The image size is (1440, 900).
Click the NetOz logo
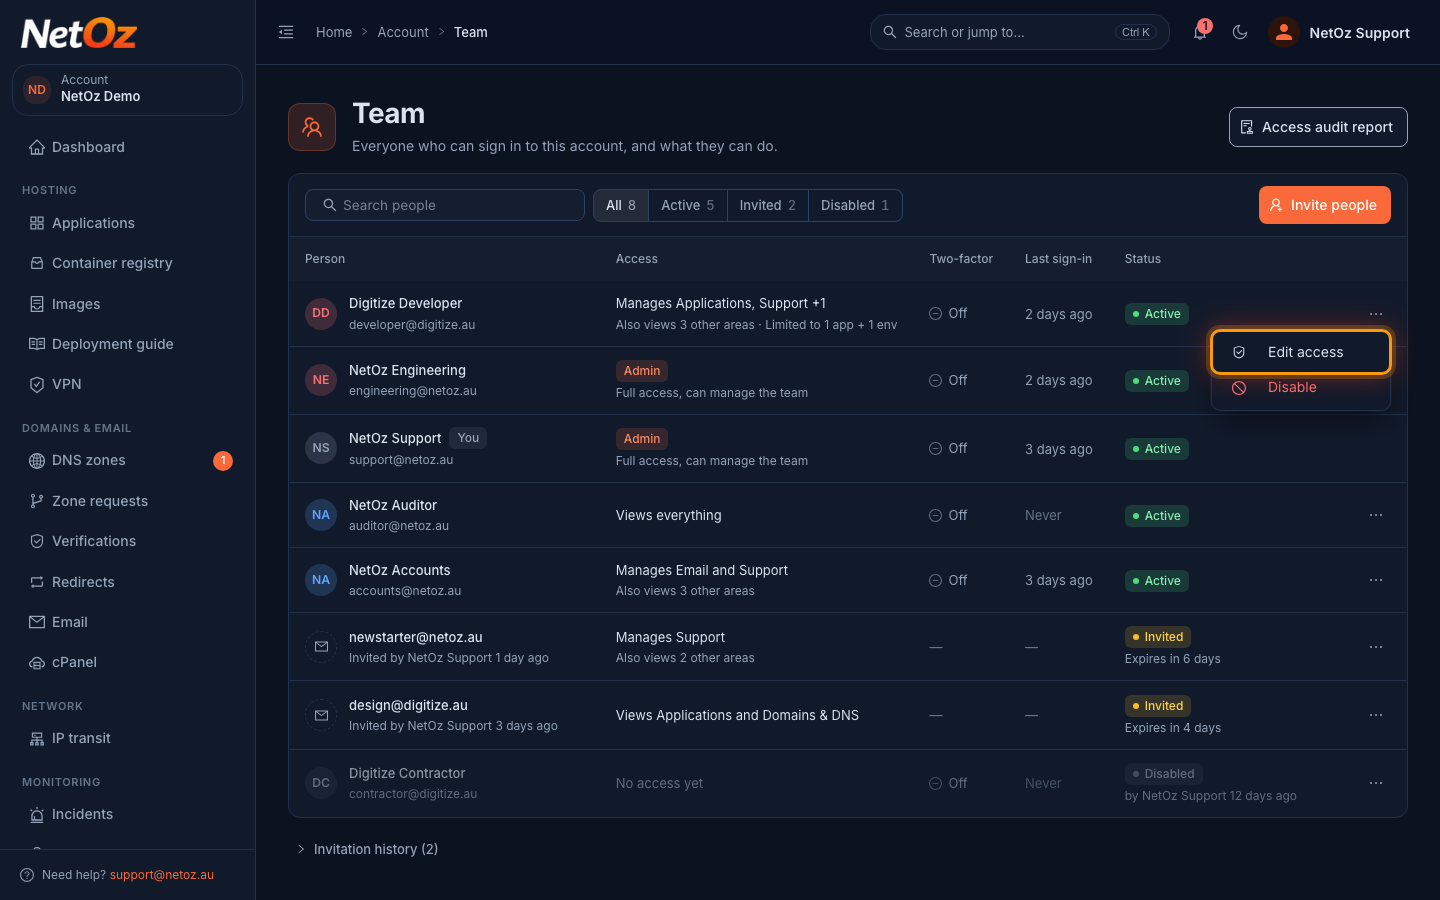(x=79, y=34)
